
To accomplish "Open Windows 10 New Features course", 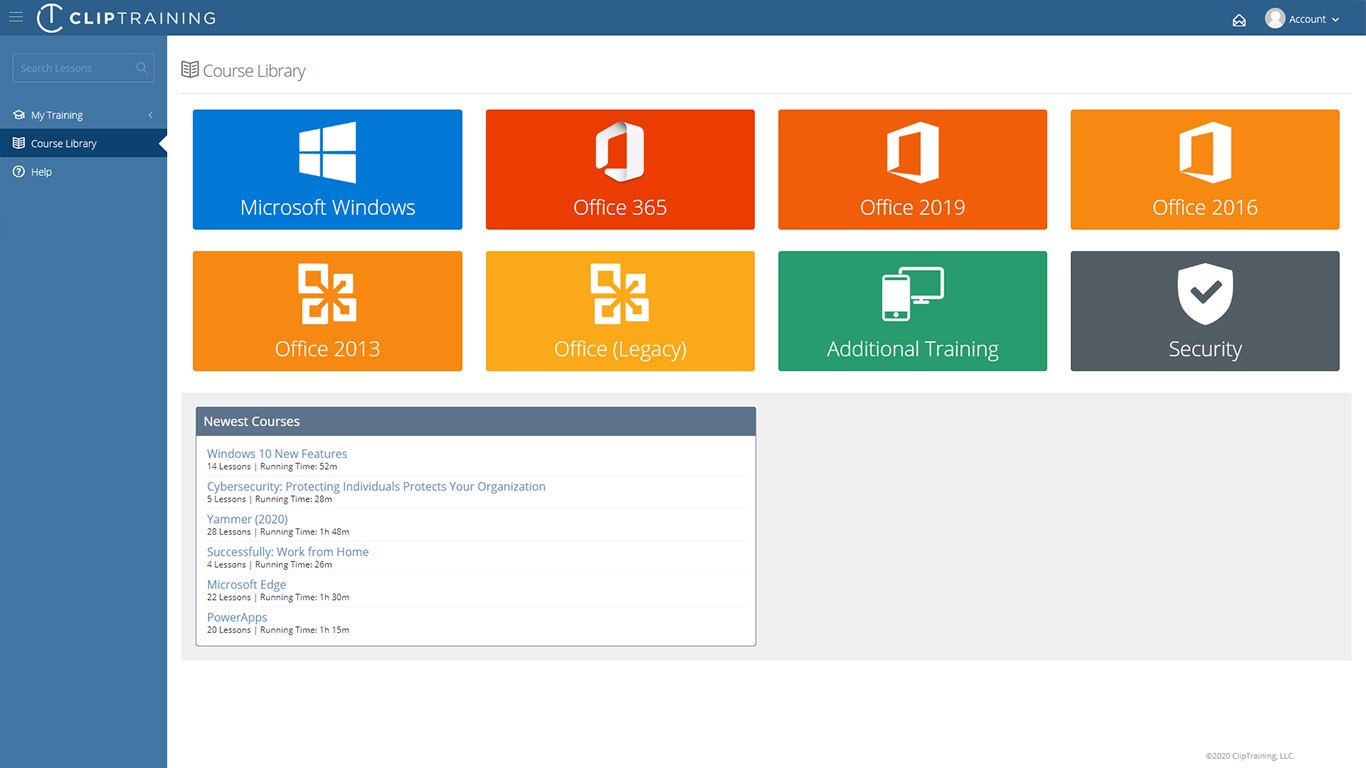I will (x=277, y=454).
